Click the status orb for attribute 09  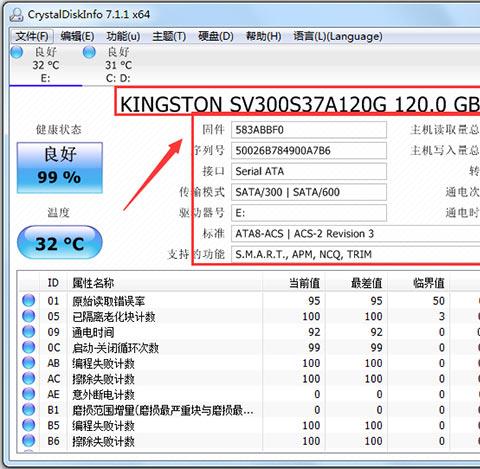(x=29, y=332)
